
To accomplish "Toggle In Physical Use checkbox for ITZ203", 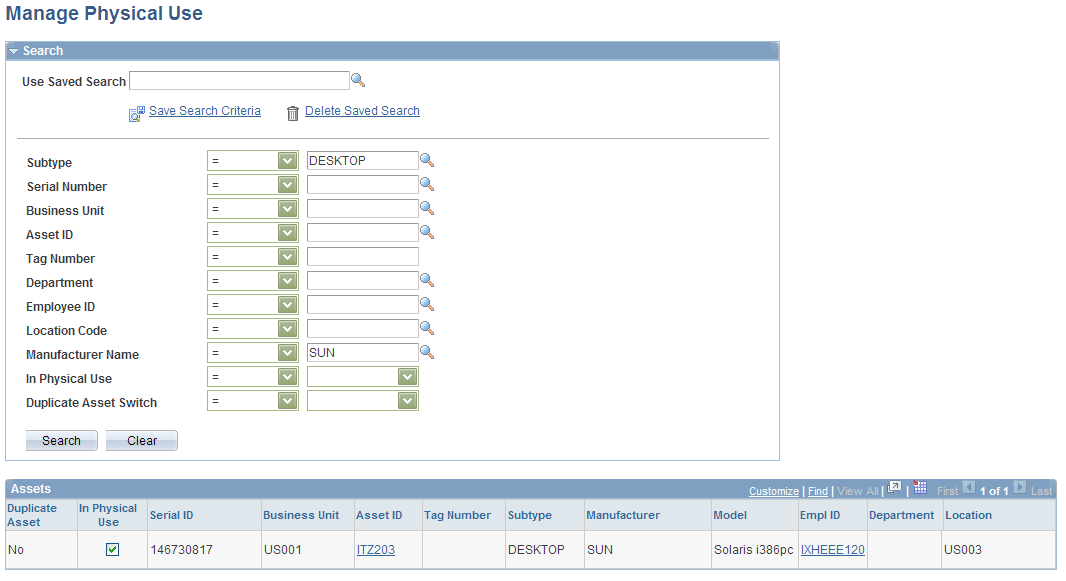I will point(113,549).
